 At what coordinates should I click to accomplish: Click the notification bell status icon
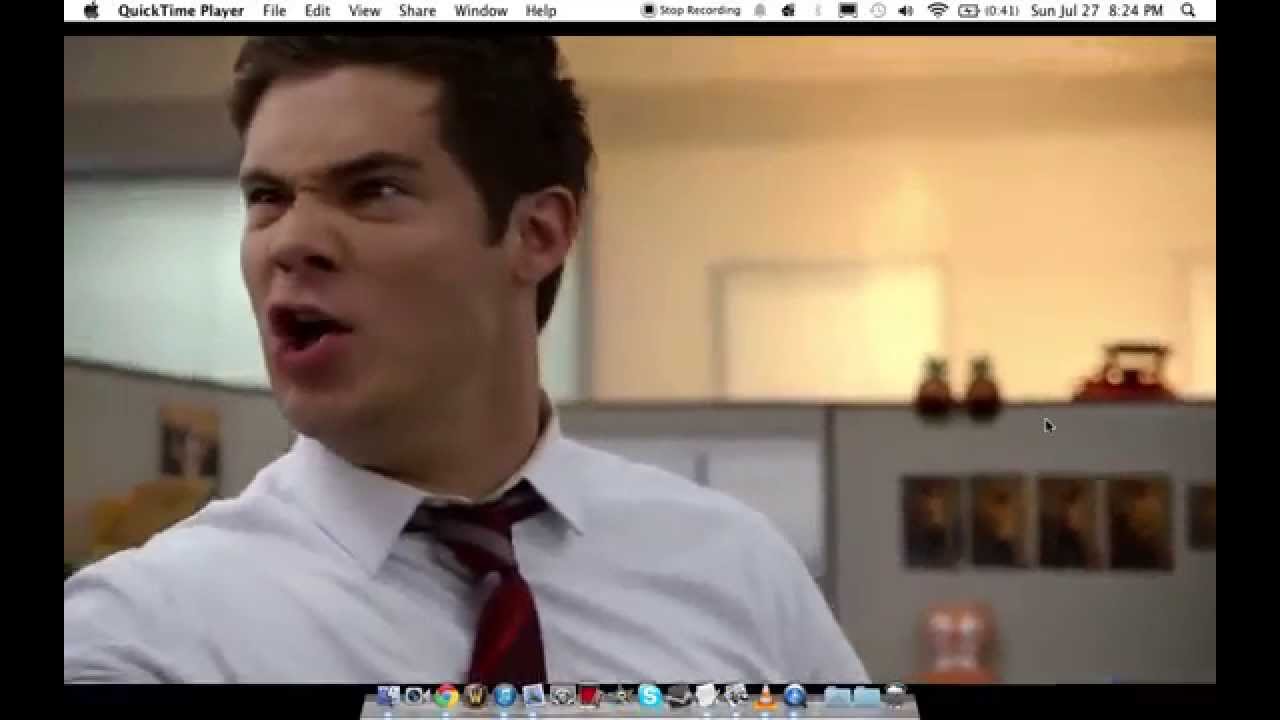click(760, 10)
